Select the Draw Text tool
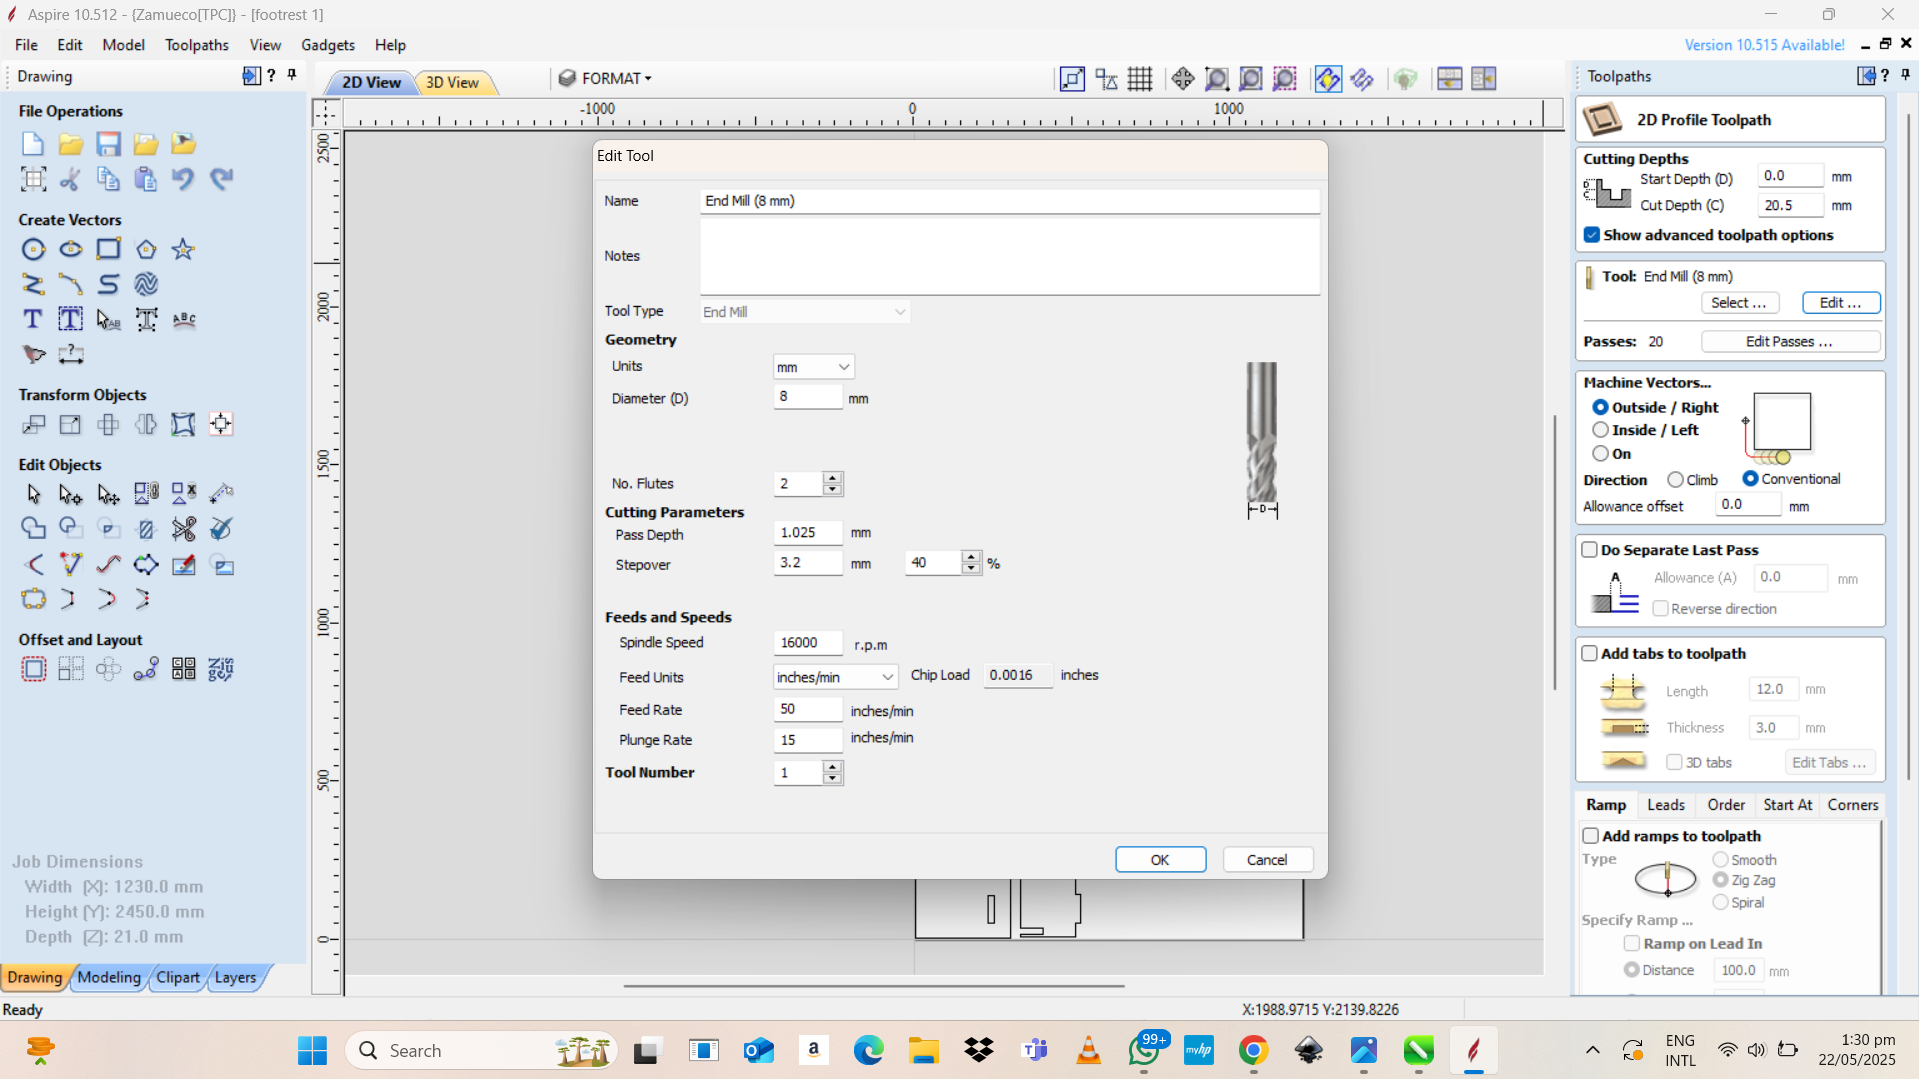 point(33,319)
